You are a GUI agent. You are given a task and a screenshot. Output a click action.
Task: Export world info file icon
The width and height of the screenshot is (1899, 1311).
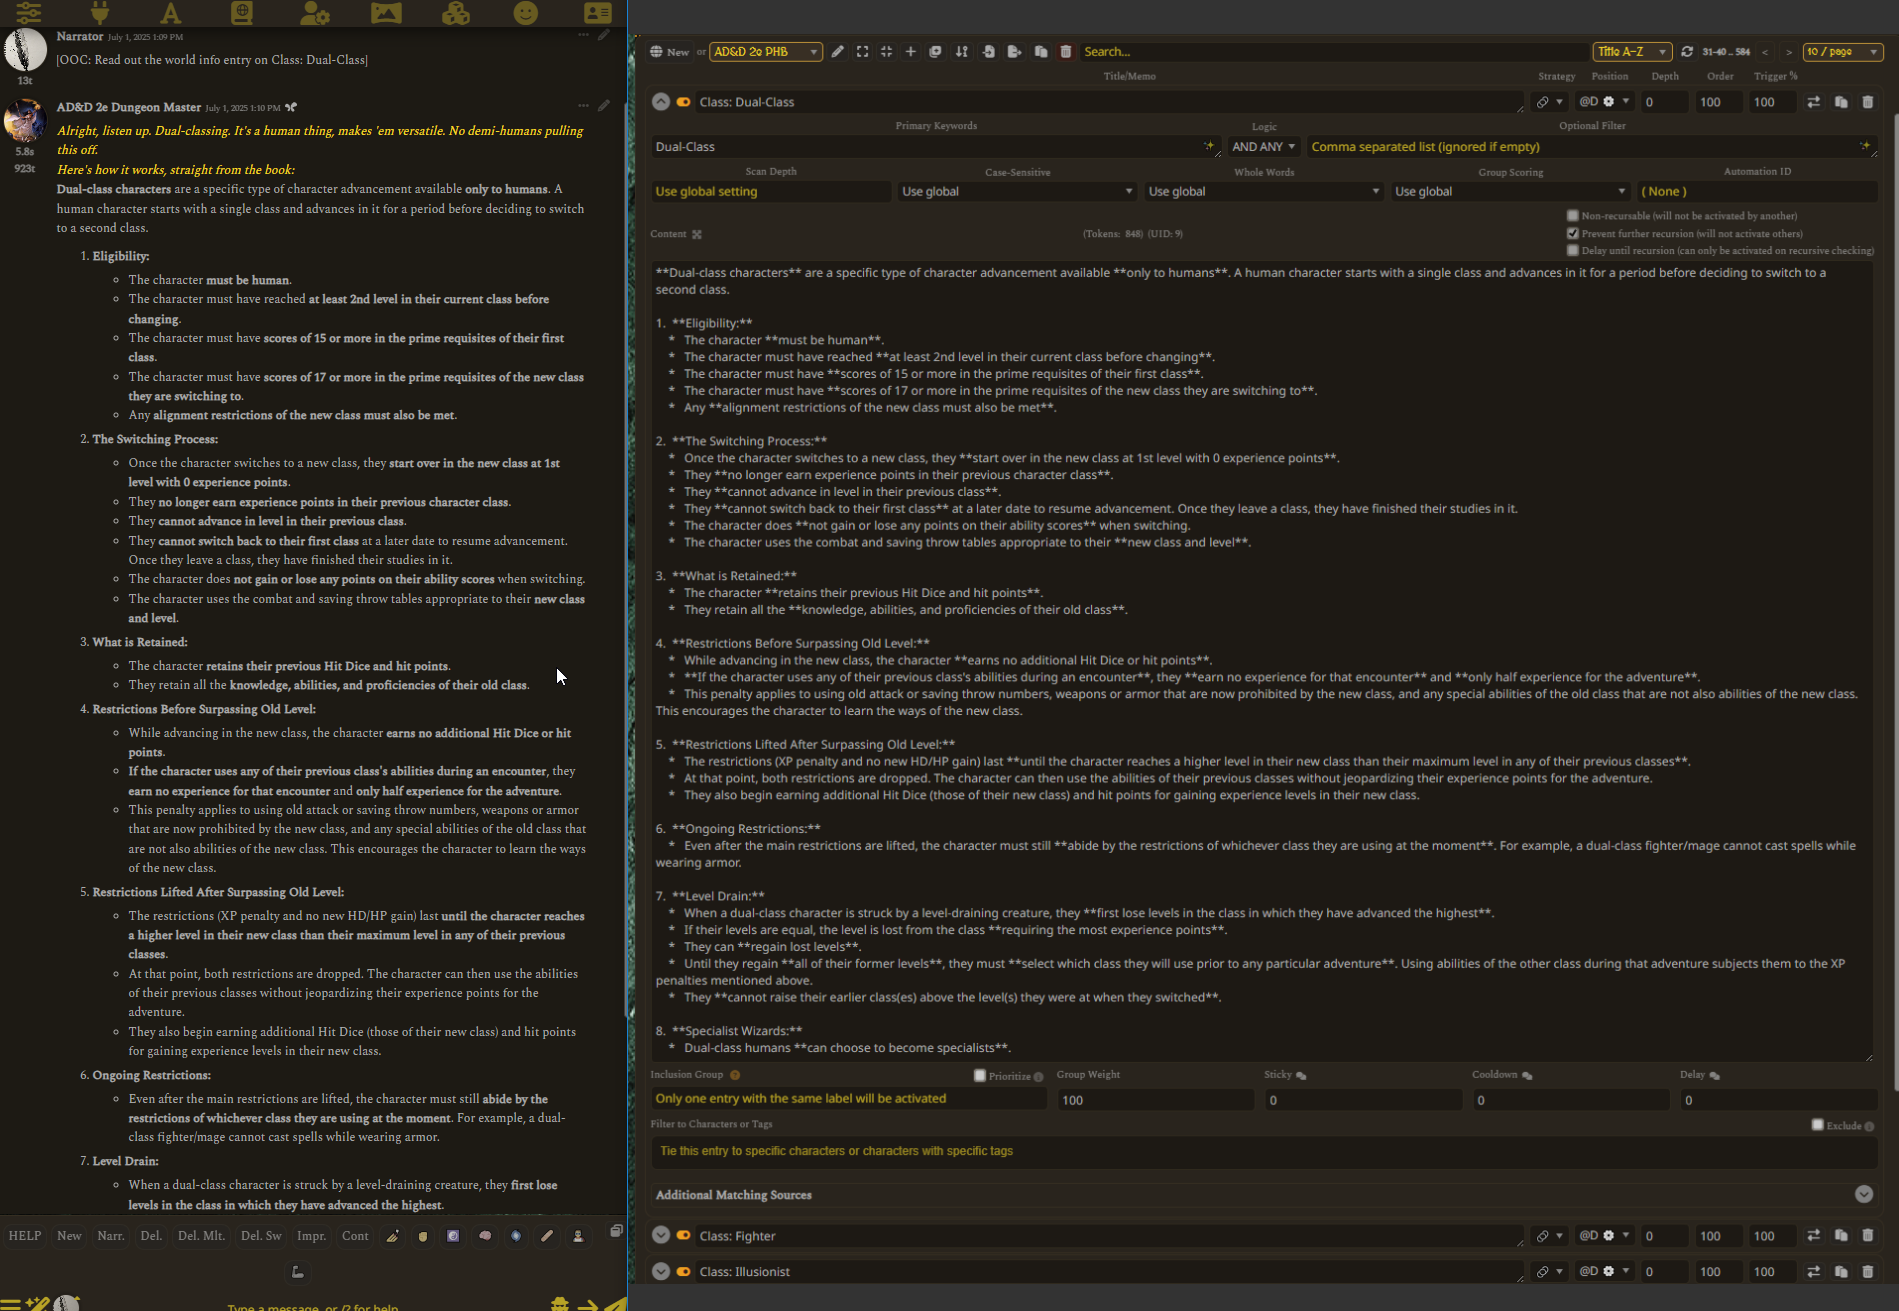pos(1014,52)
